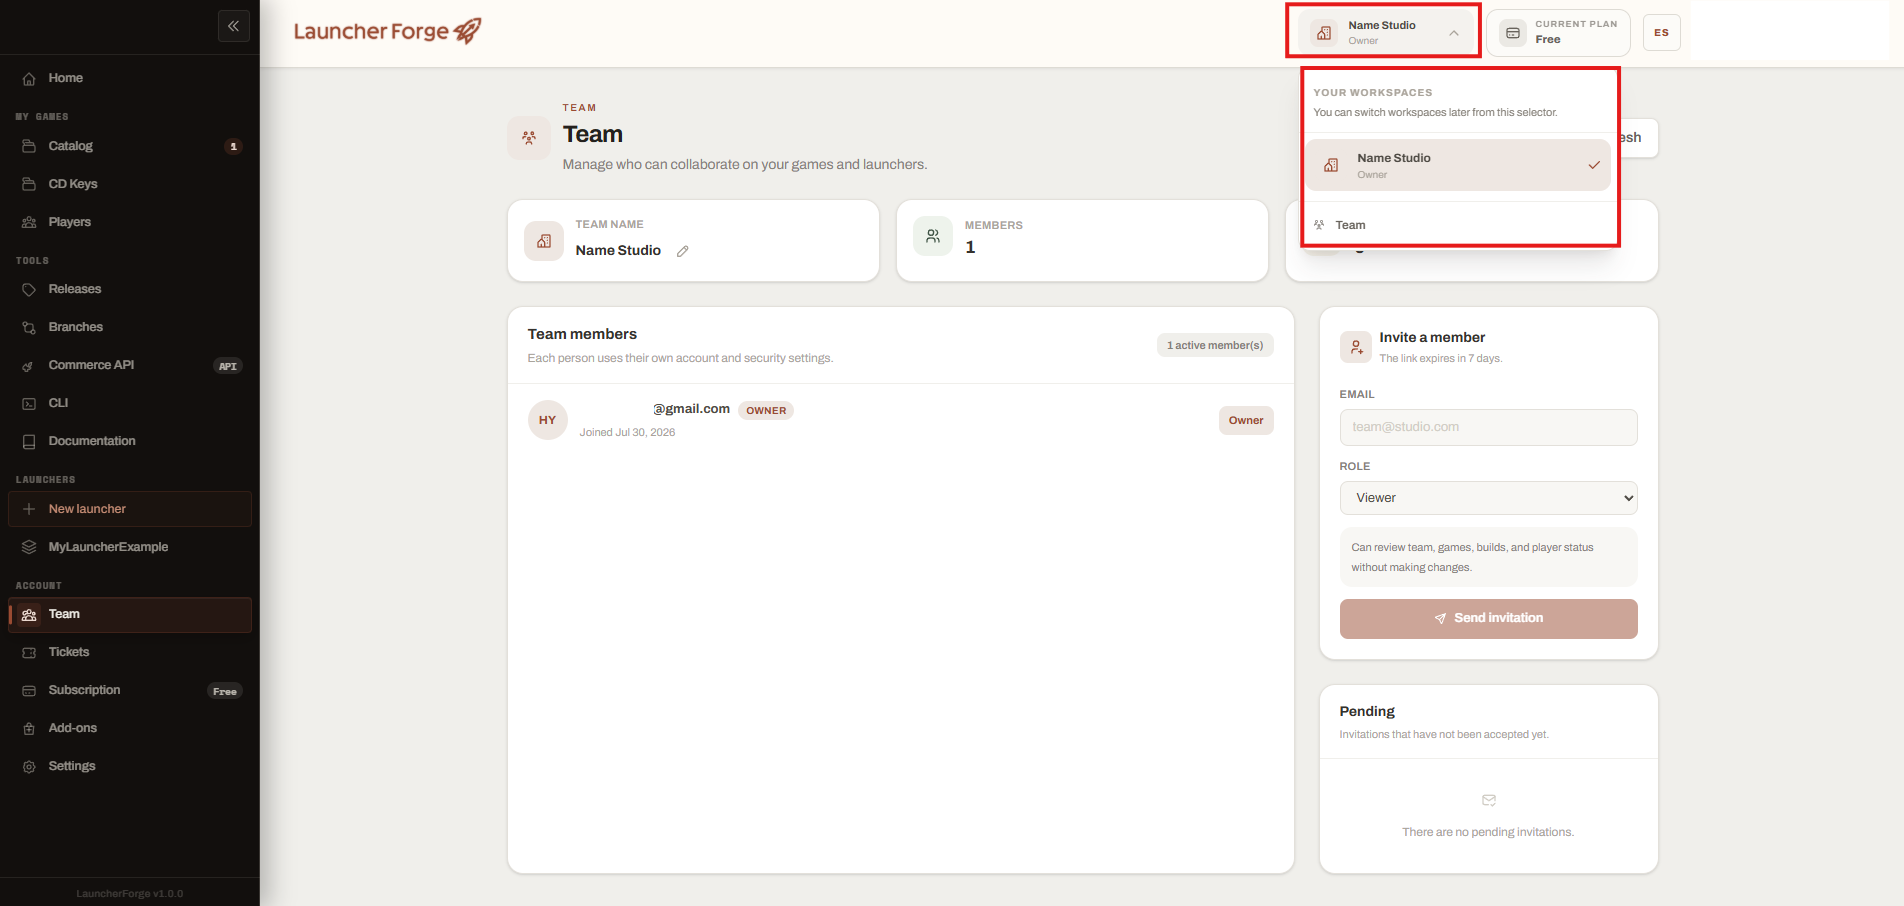
Task: Click the MyLauncherExample layers icon
Action: 29,547
